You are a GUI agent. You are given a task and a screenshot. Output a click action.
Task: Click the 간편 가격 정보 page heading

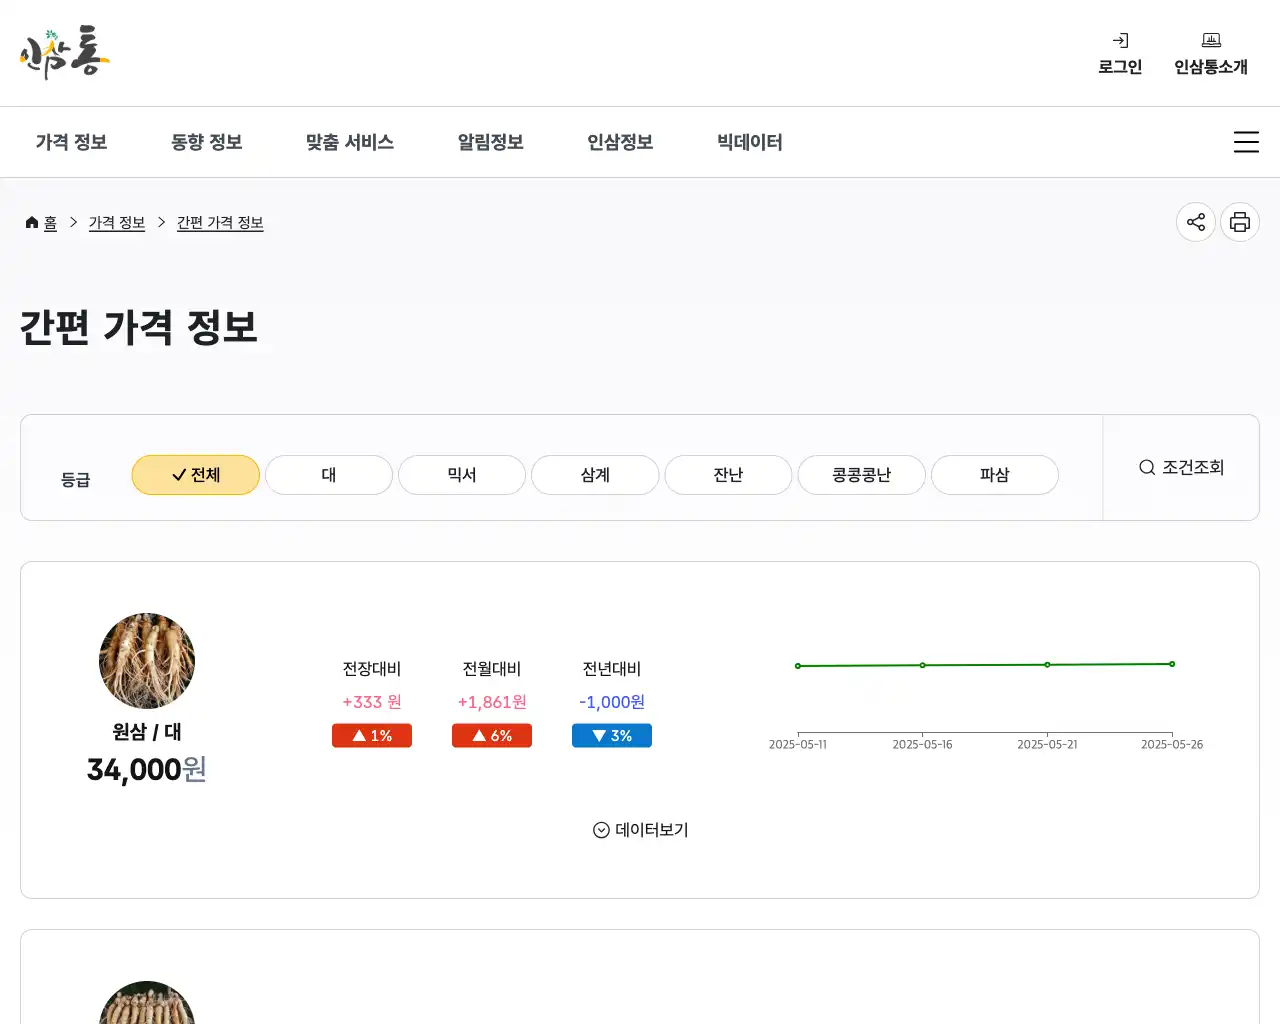(x=139, y=328)
